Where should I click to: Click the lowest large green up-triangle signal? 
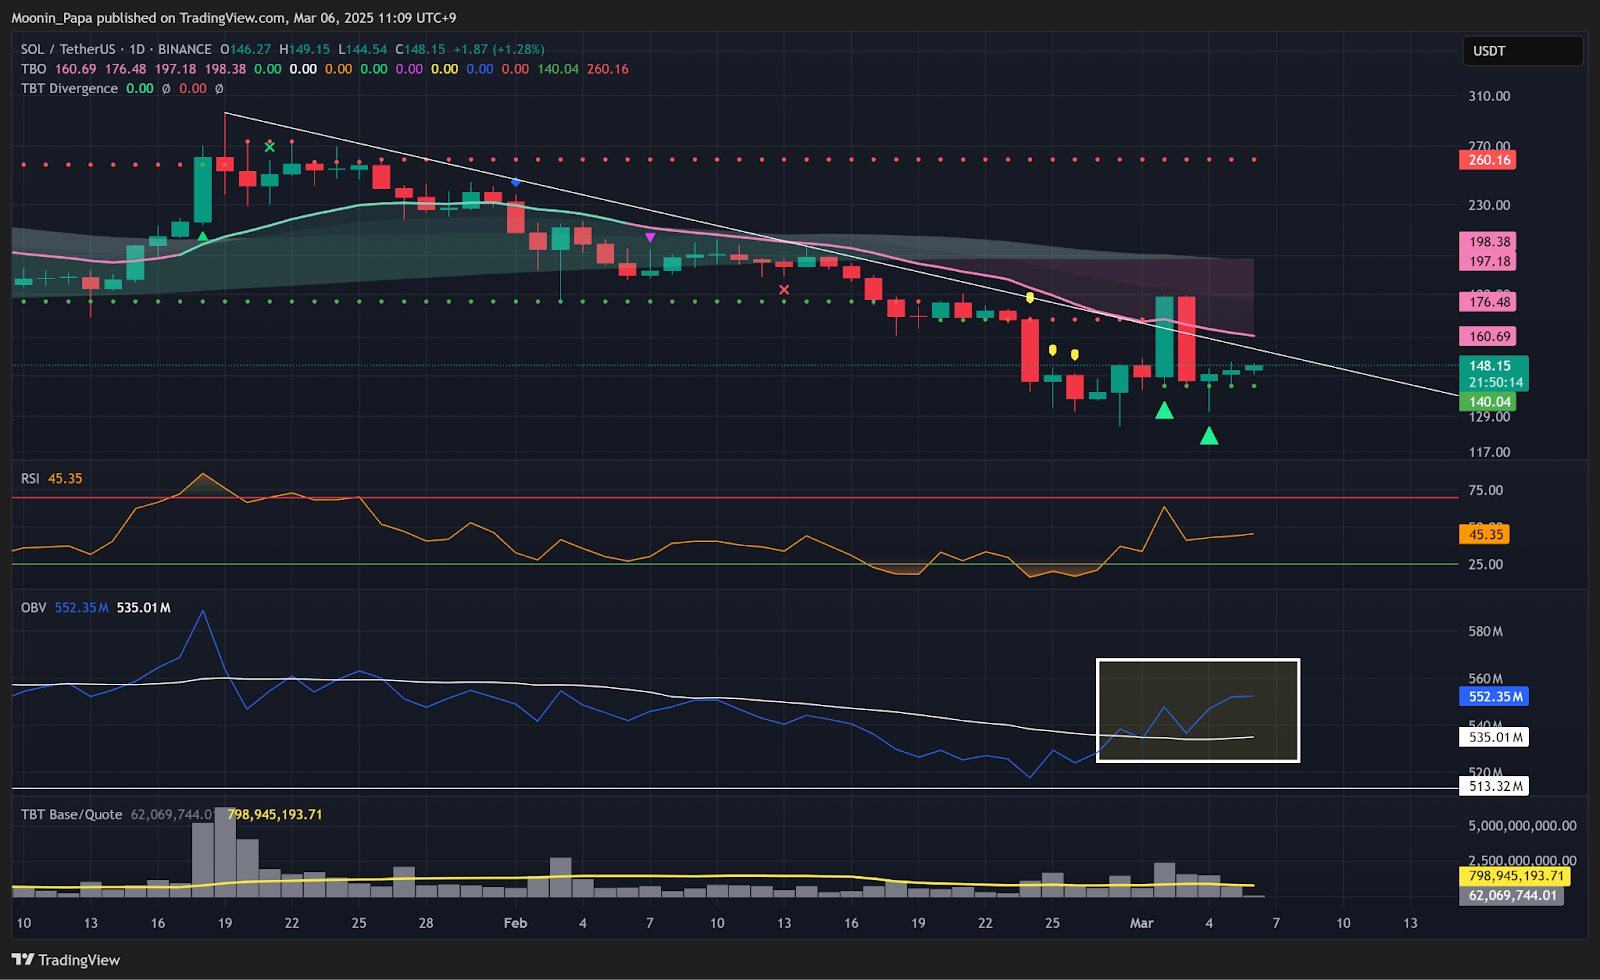coord(1209,436)
